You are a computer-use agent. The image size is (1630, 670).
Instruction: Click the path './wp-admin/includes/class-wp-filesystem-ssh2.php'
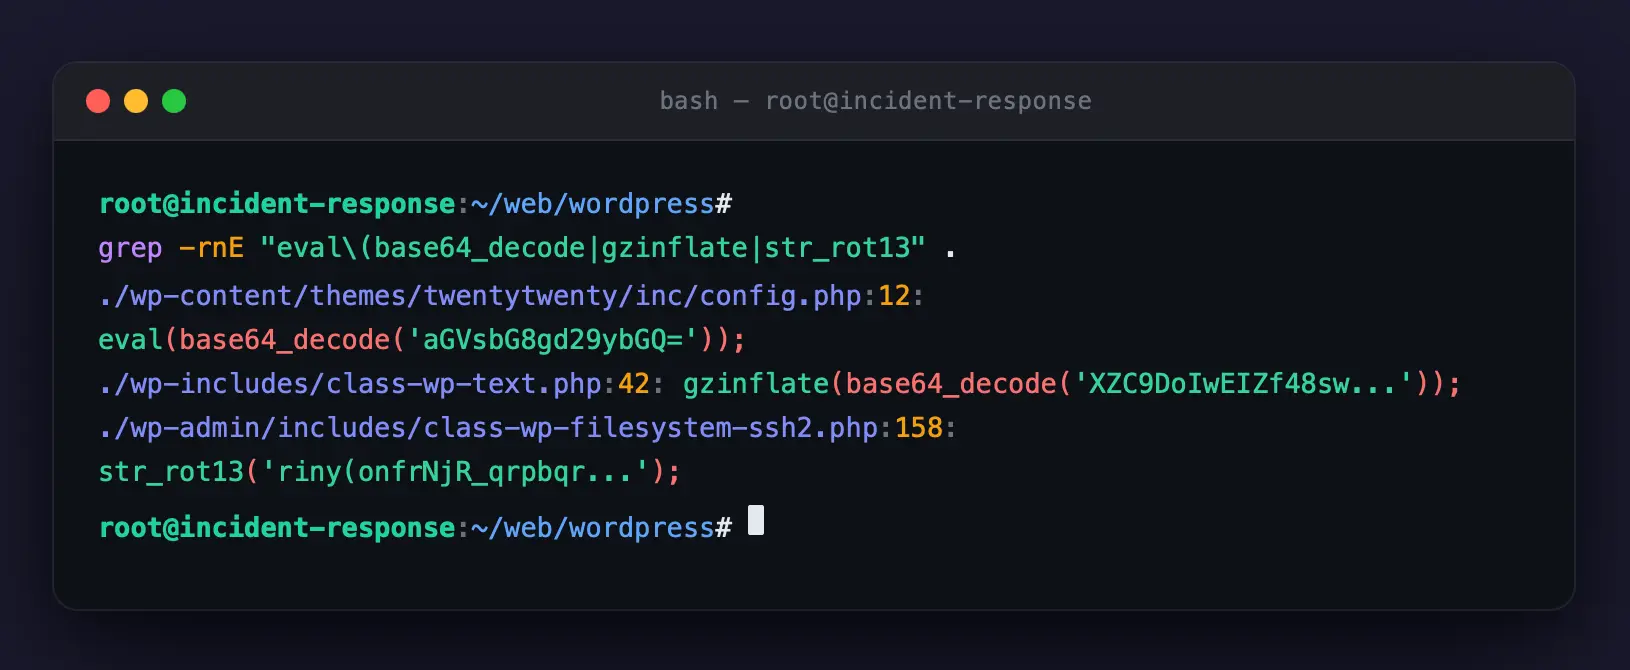488,428
